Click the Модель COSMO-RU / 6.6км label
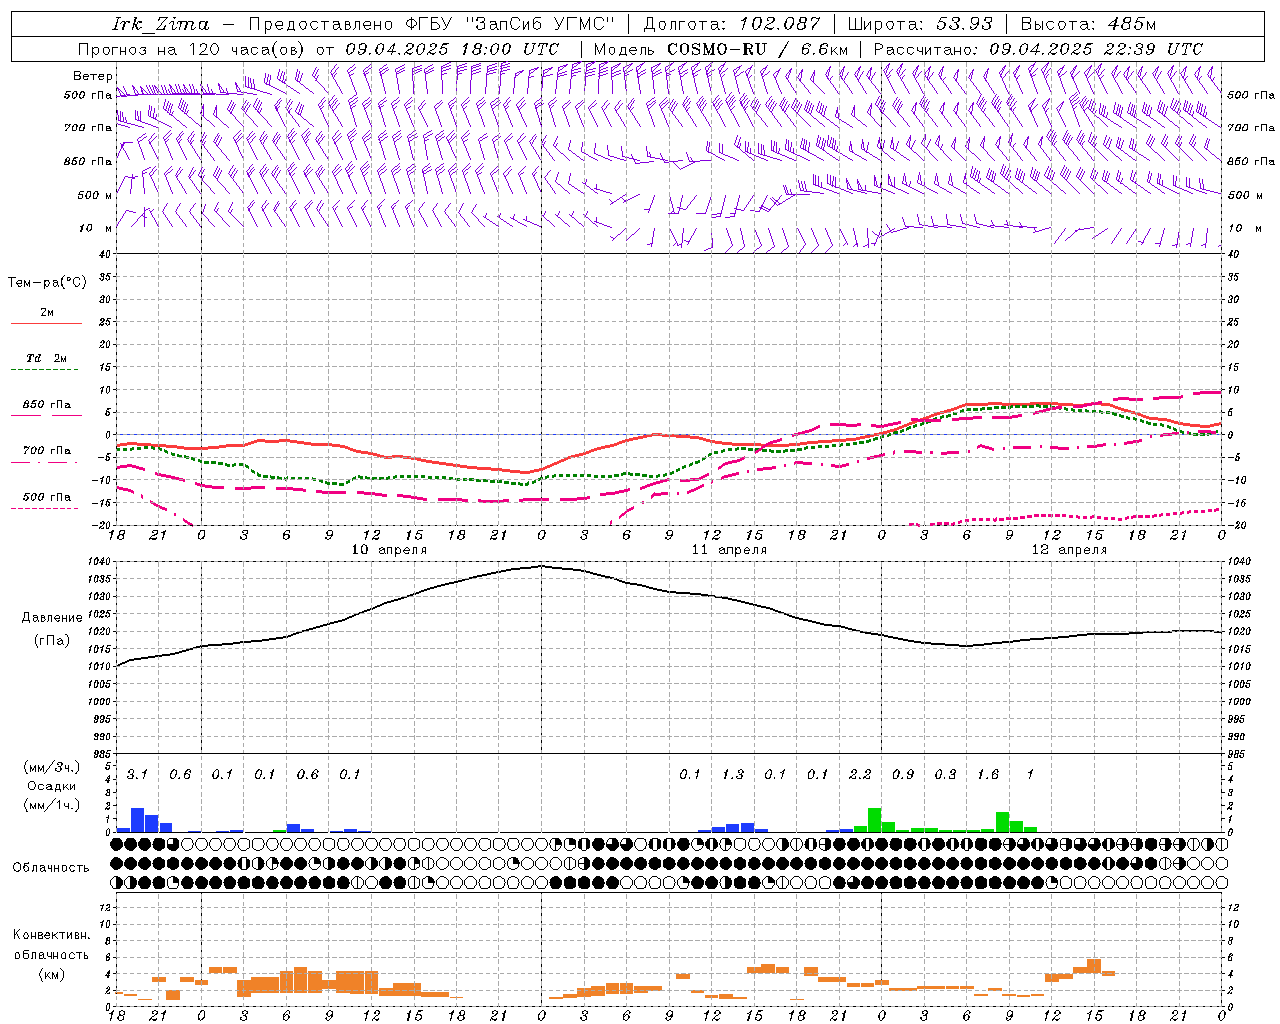 coord(720,49)
